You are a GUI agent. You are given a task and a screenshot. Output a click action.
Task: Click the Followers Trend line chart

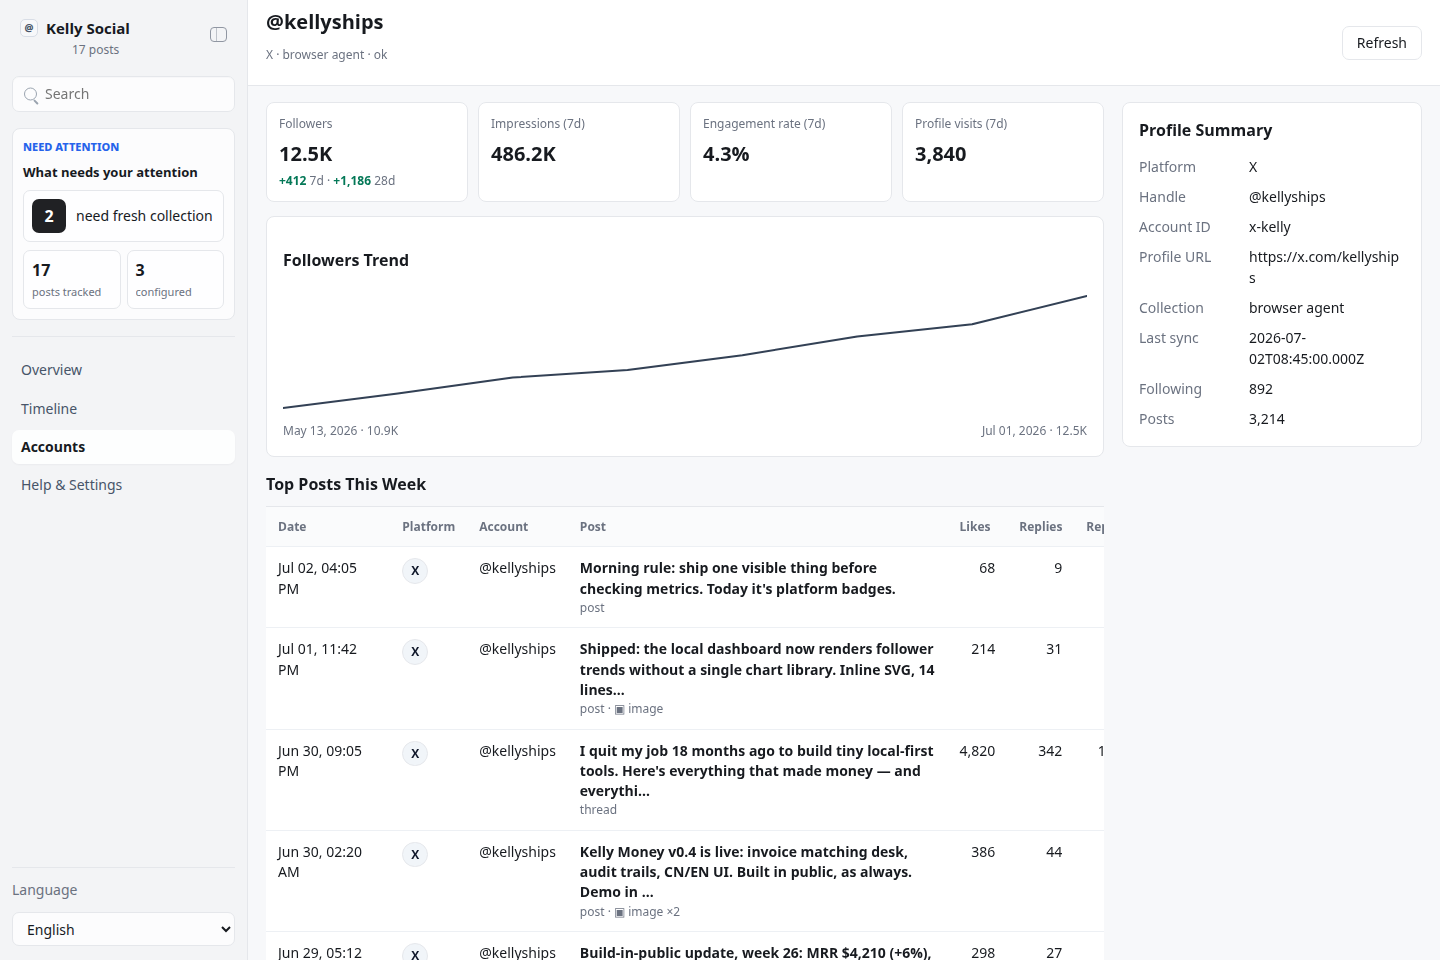685,350
